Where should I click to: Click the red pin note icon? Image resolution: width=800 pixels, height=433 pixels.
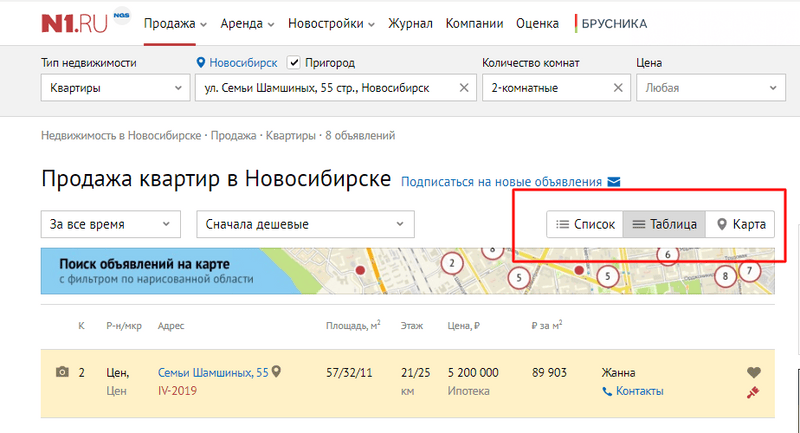pyautogui.click(x=754, y=392)
